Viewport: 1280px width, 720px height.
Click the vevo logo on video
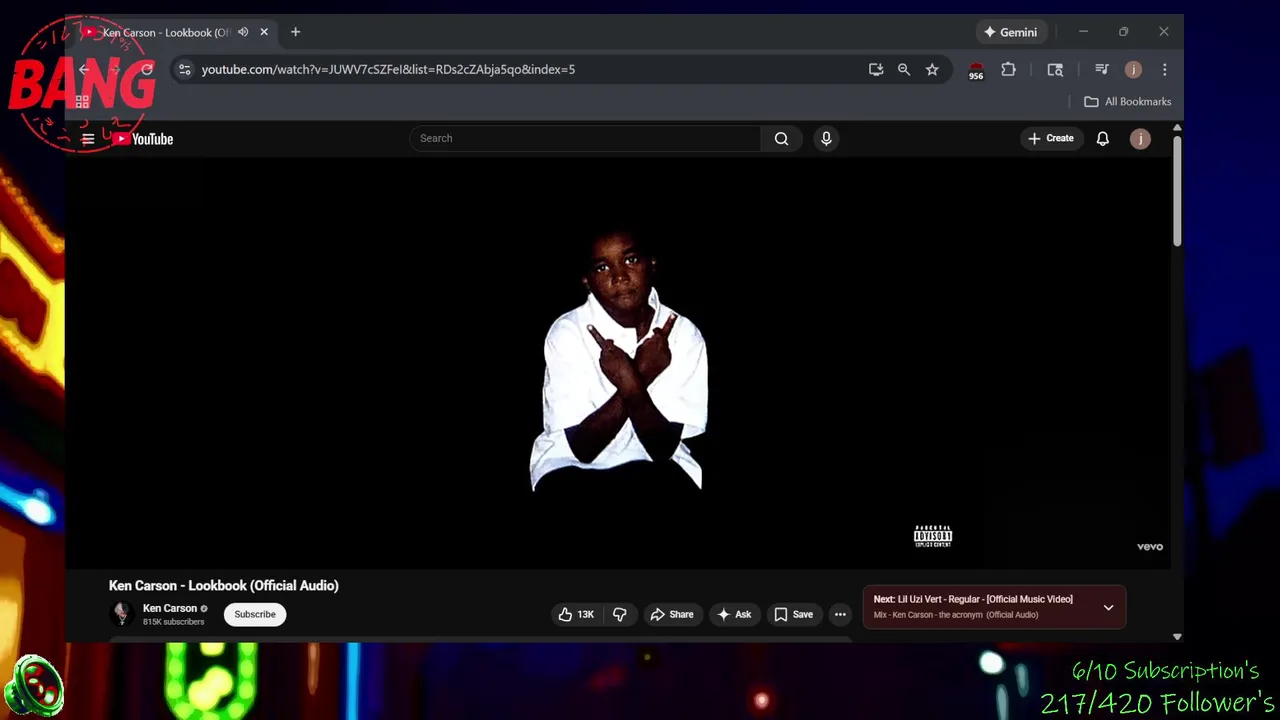pyautogui.click(x=1150, y=547)
